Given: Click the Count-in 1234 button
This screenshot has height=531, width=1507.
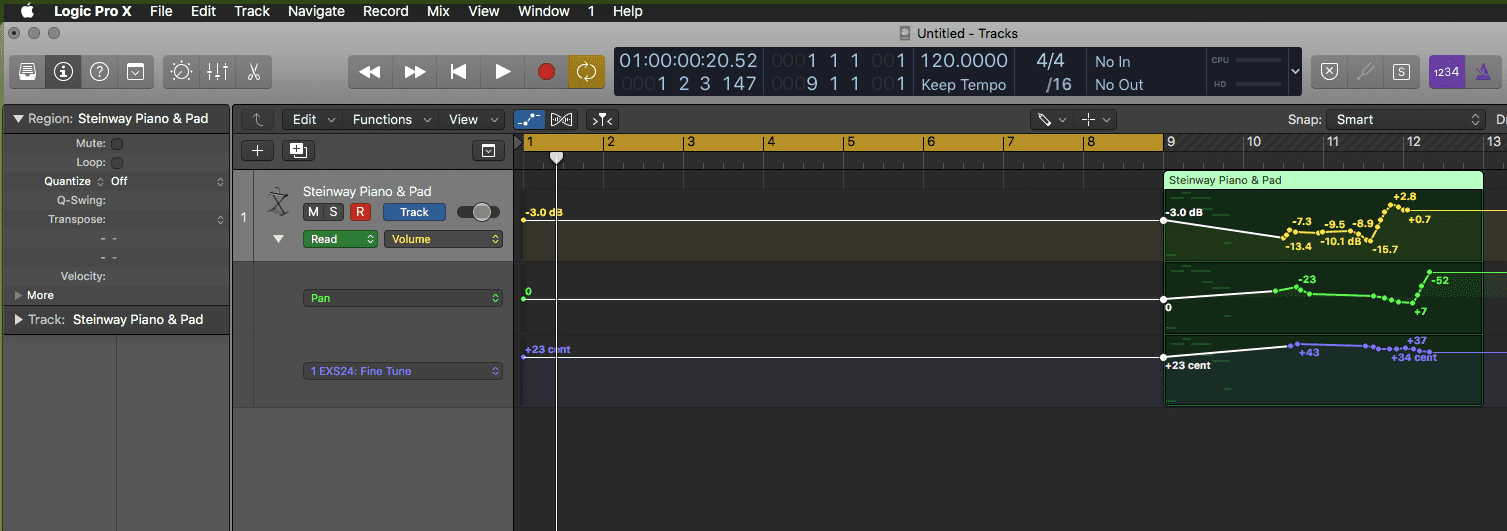Looking at the screenshot, I should click(x=1446, y=72).
